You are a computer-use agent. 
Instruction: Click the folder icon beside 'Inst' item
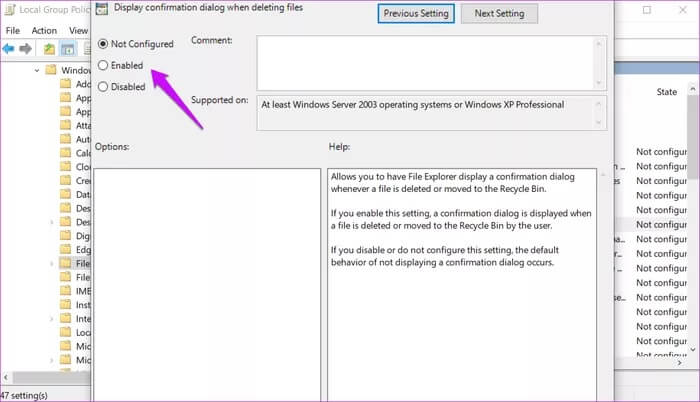[66, 305]
